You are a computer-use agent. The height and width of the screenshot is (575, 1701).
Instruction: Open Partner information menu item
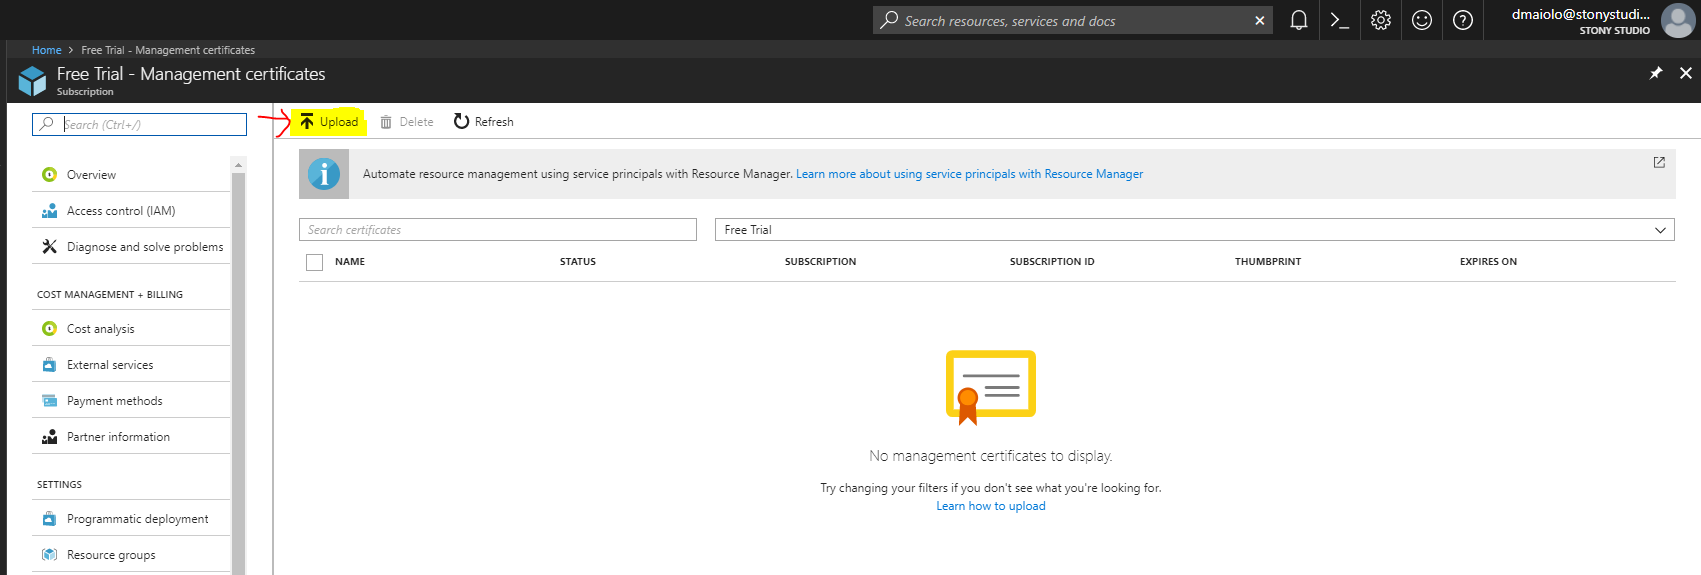(x=131, y=437)
